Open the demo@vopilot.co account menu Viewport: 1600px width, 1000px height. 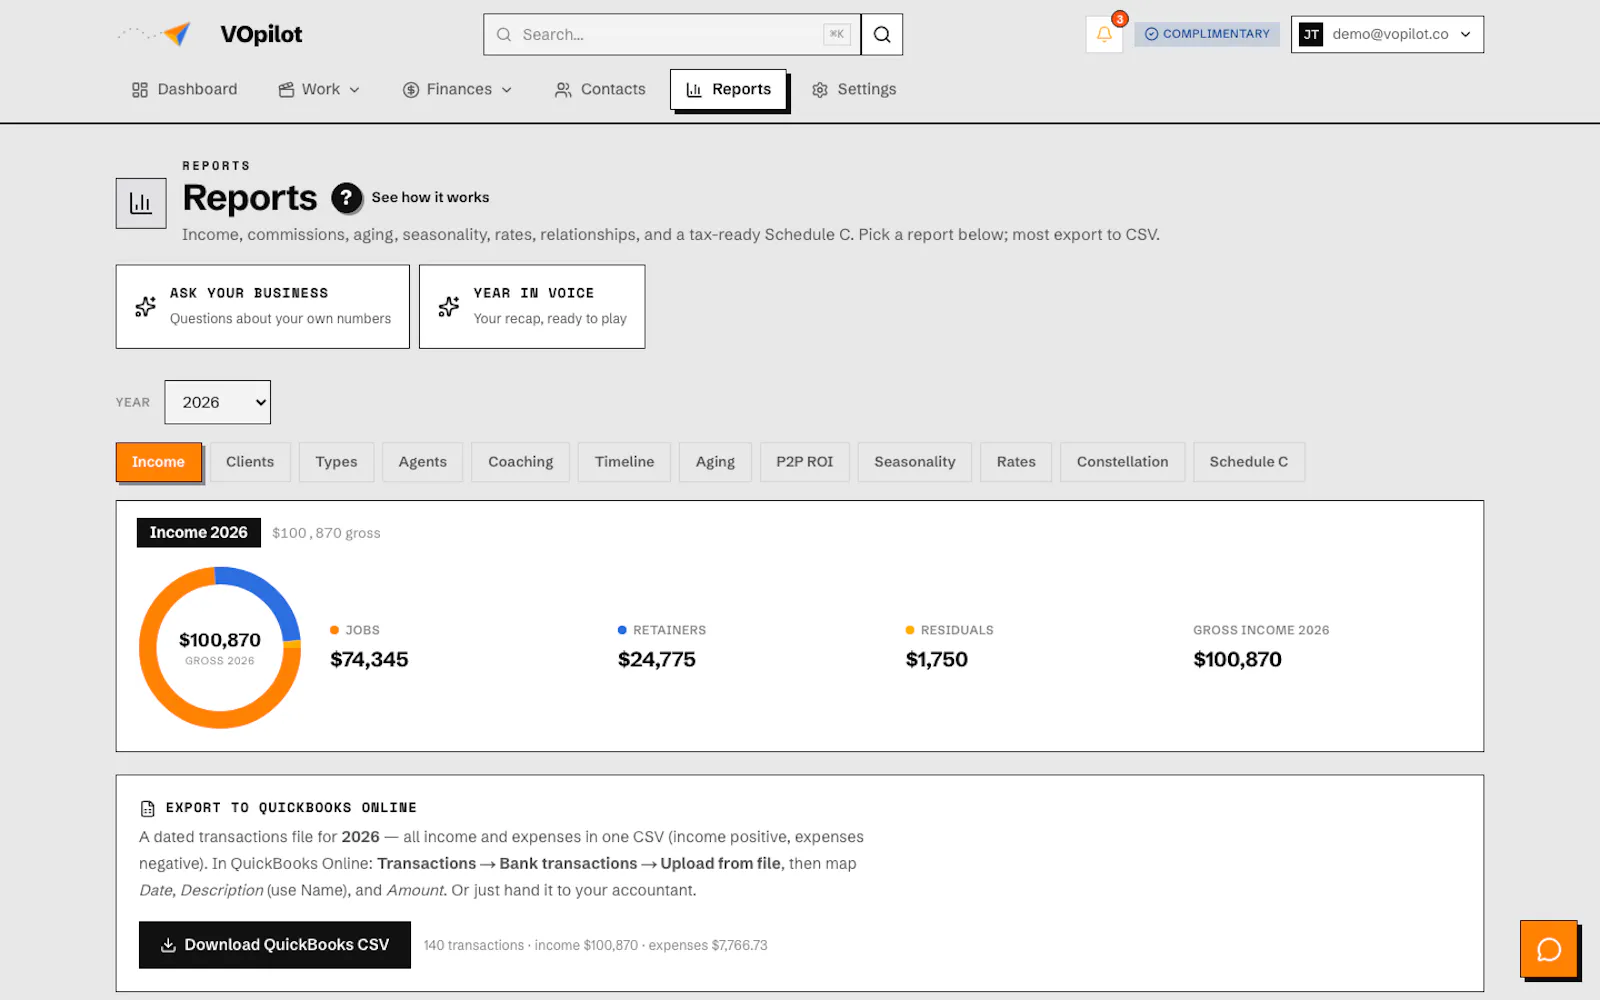pyautogui.click(x=1387, y=34)
